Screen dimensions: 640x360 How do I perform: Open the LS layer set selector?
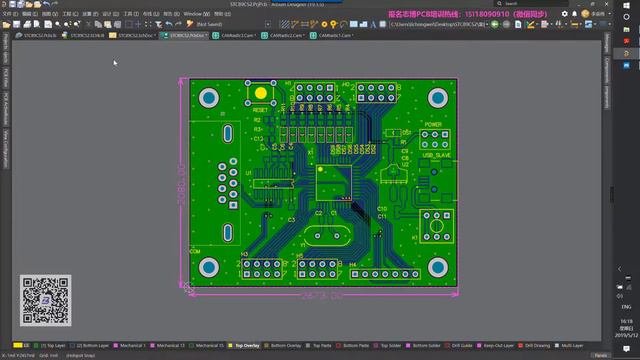[21, 346]
